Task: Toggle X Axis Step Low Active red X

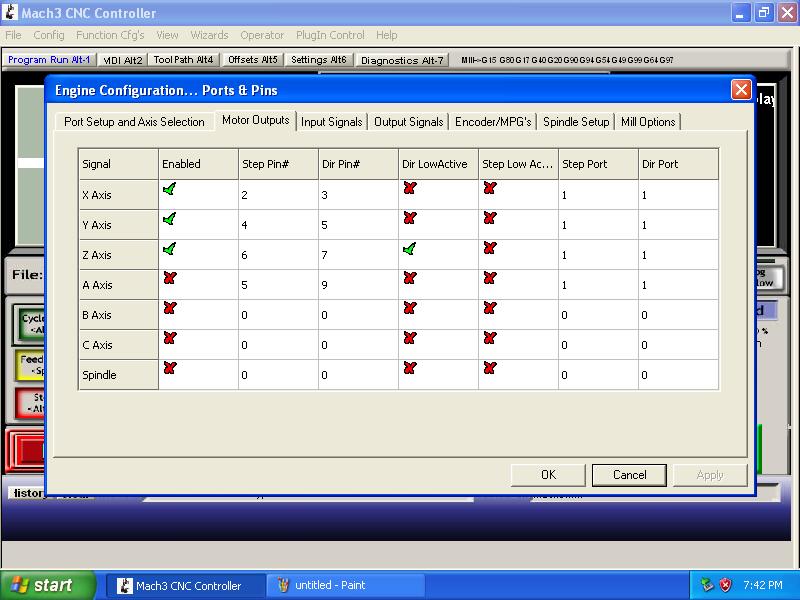Action: 489,189
